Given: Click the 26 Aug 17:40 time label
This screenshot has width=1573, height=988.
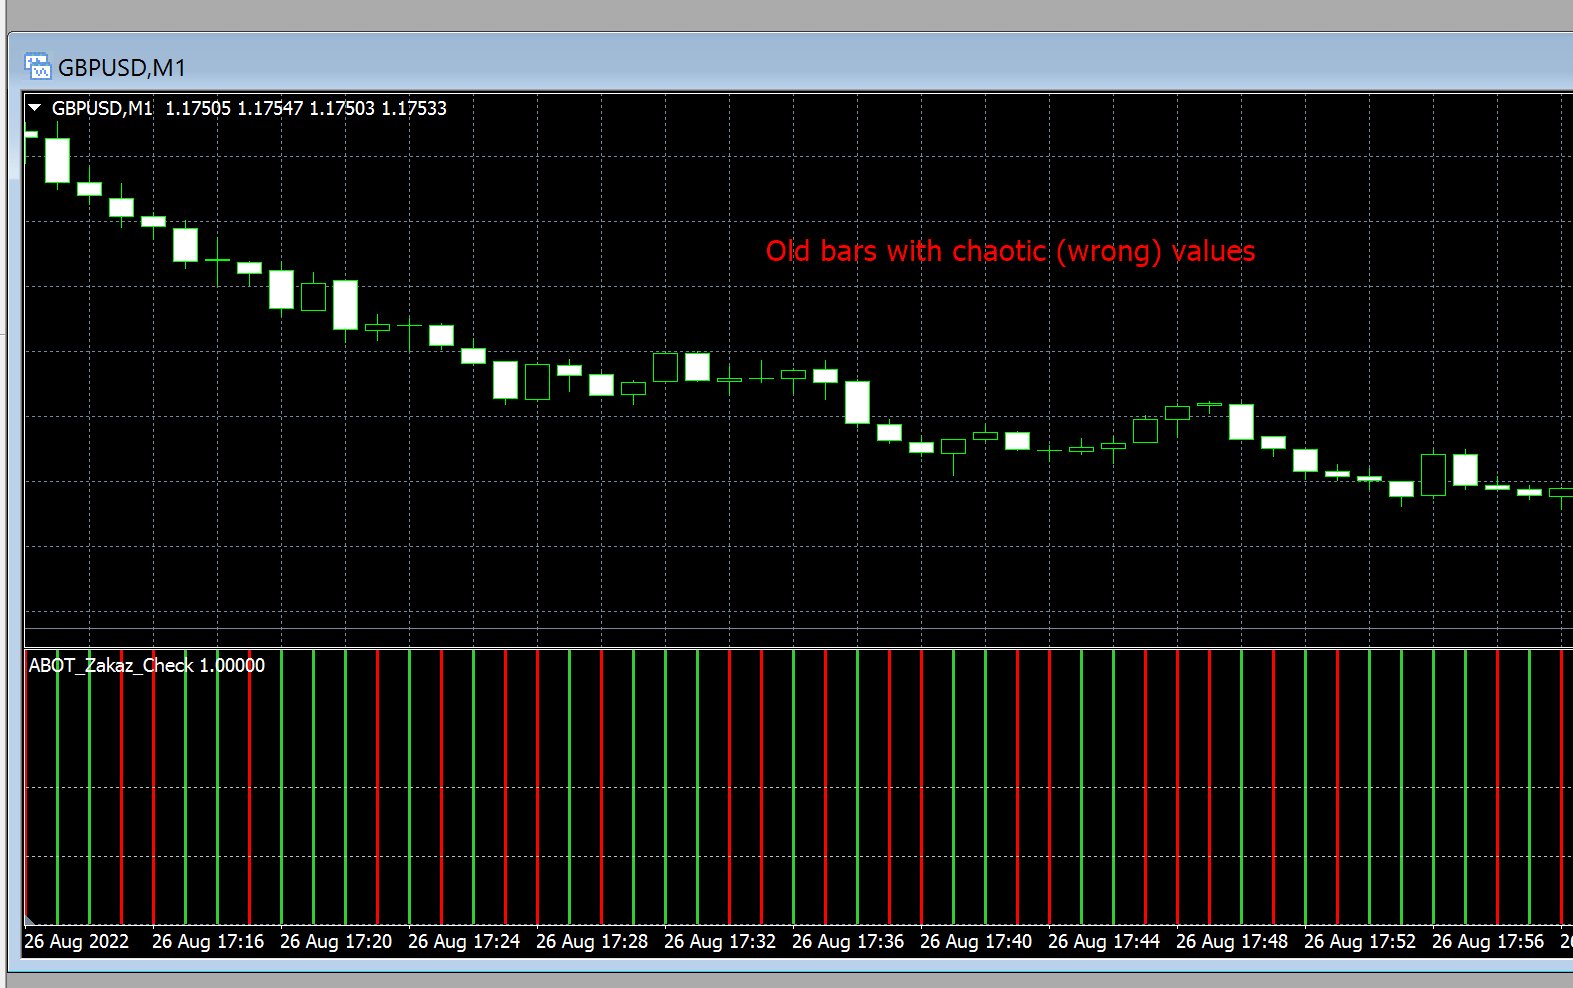Looking at the screenshot, I should [x=976, y=941].
